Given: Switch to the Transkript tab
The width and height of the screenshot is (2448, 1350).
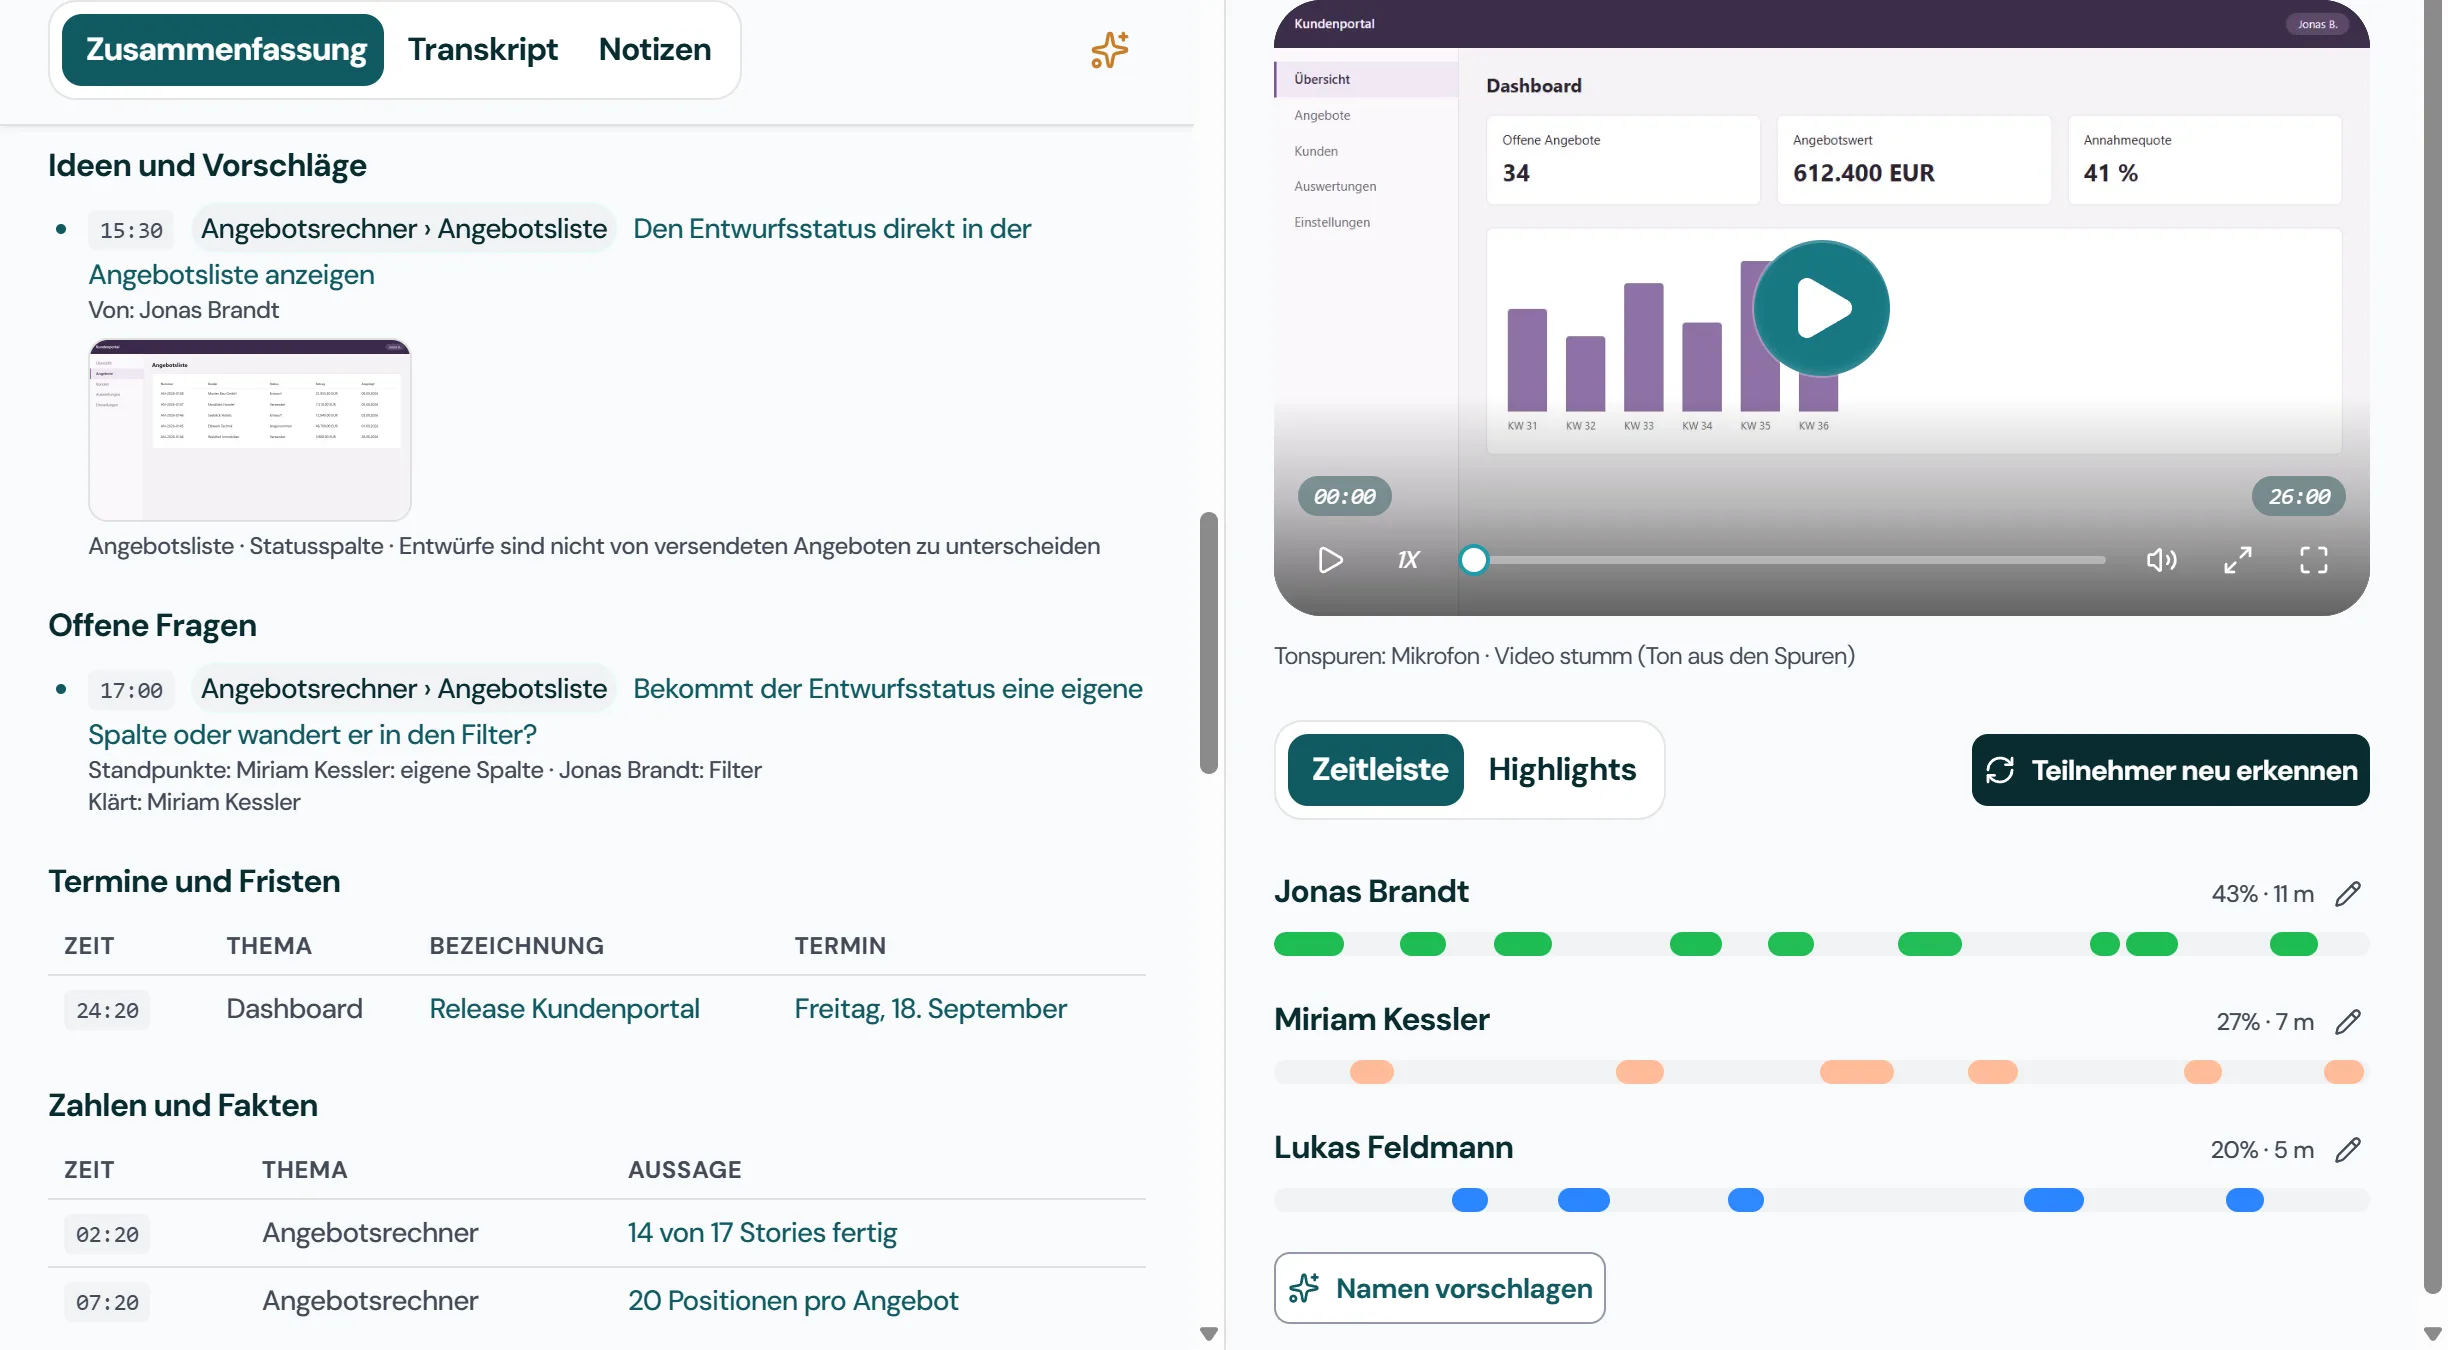Looking at the screenshot, I should click(483, 50).
